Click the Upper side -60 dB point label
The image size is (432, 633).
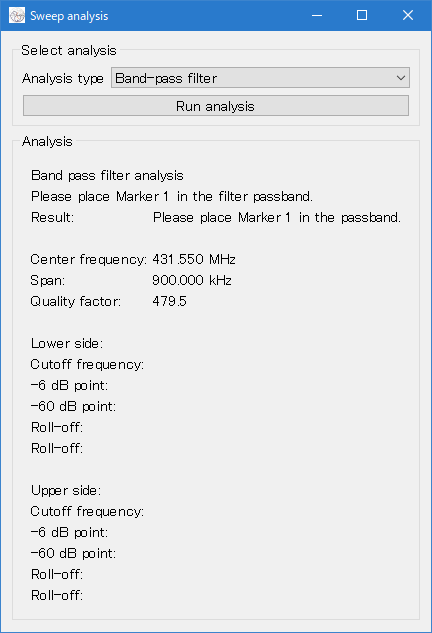coord(73,553)
